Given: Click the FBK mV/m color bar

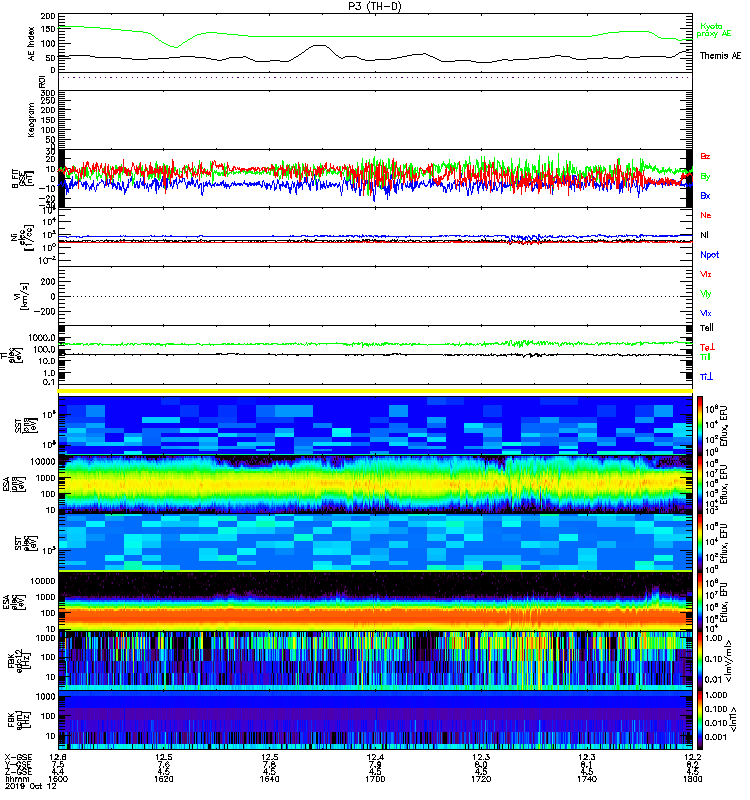Looking at the screenshot, I should [x=699, y=661].
